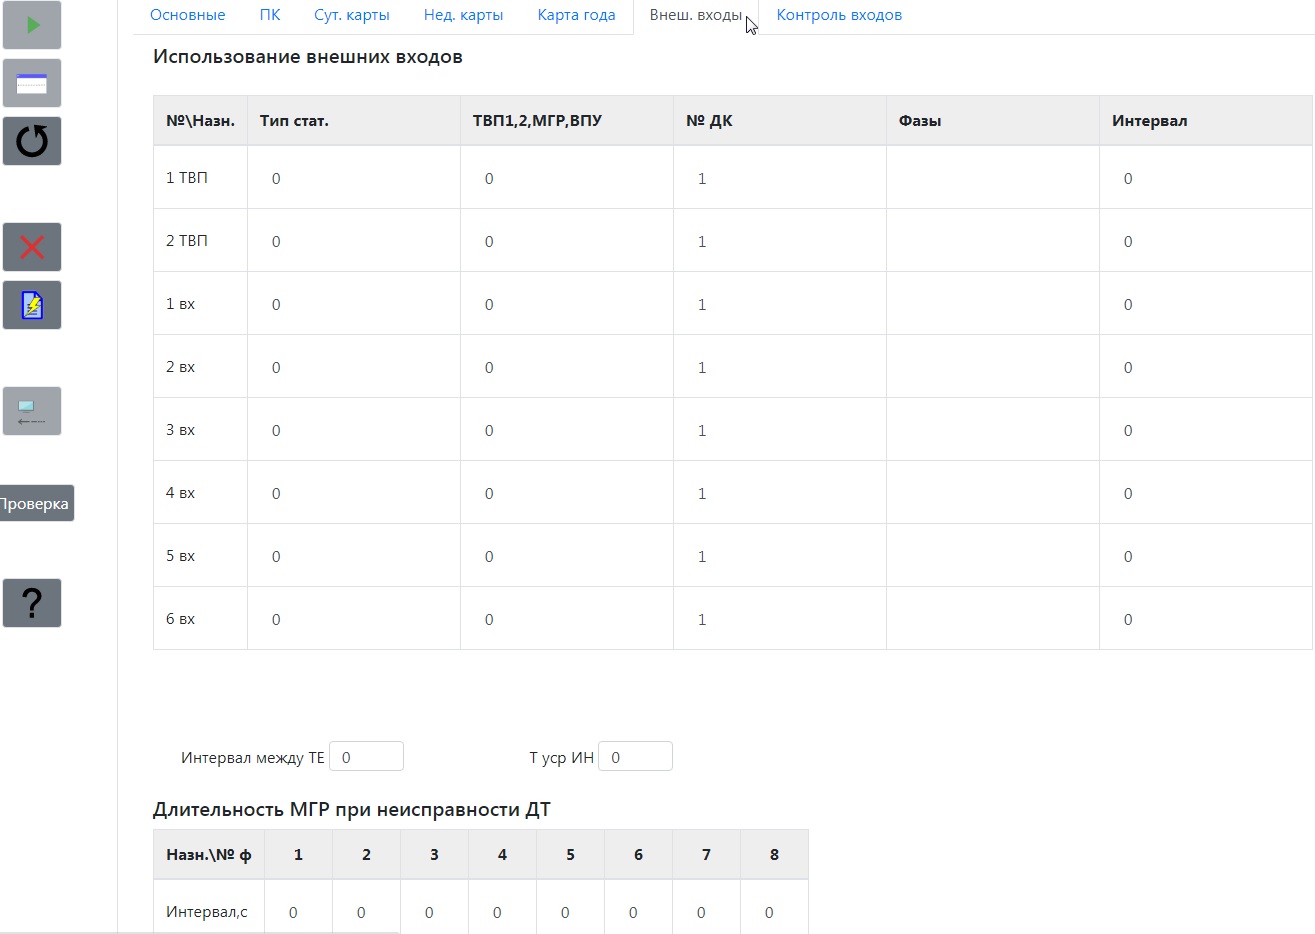Click Интервал cell in 2 вх row
The width and height of the screenshot is (1315, 934).
click(x=1206, y=367)
